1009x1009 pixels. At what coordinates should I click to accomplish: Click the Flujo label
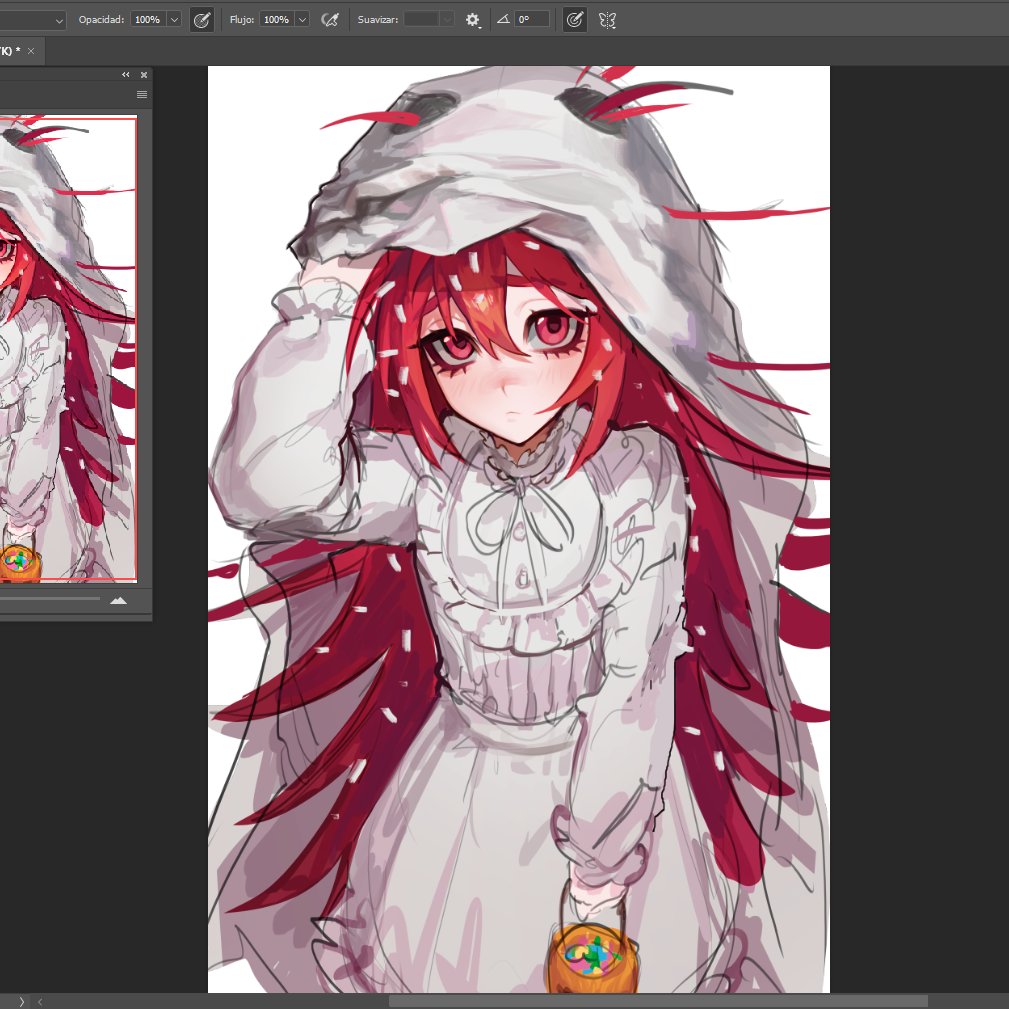click(x=242, y=19)
